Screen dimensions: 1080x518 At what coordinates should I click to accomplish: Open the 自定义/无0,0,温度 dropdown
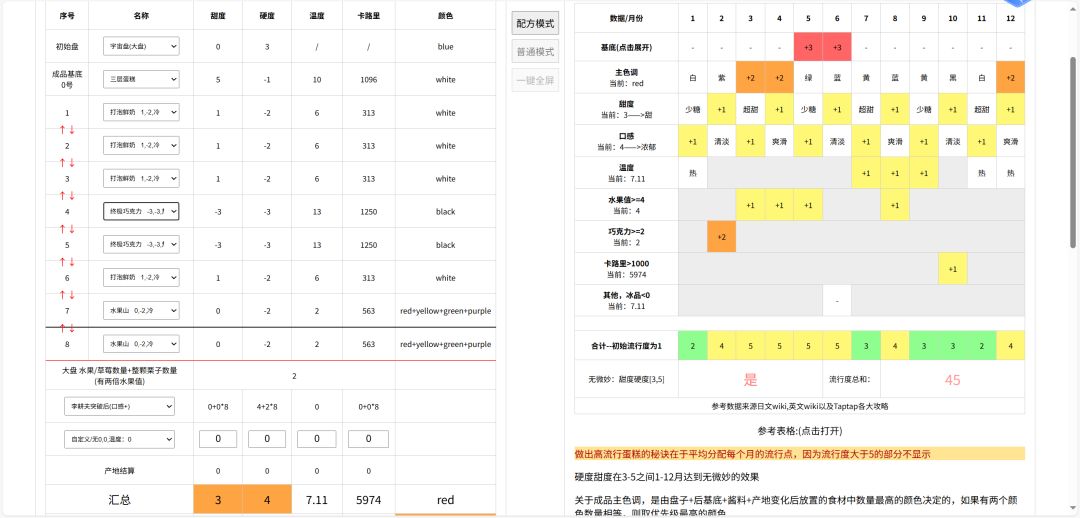[x=119, y=439]
